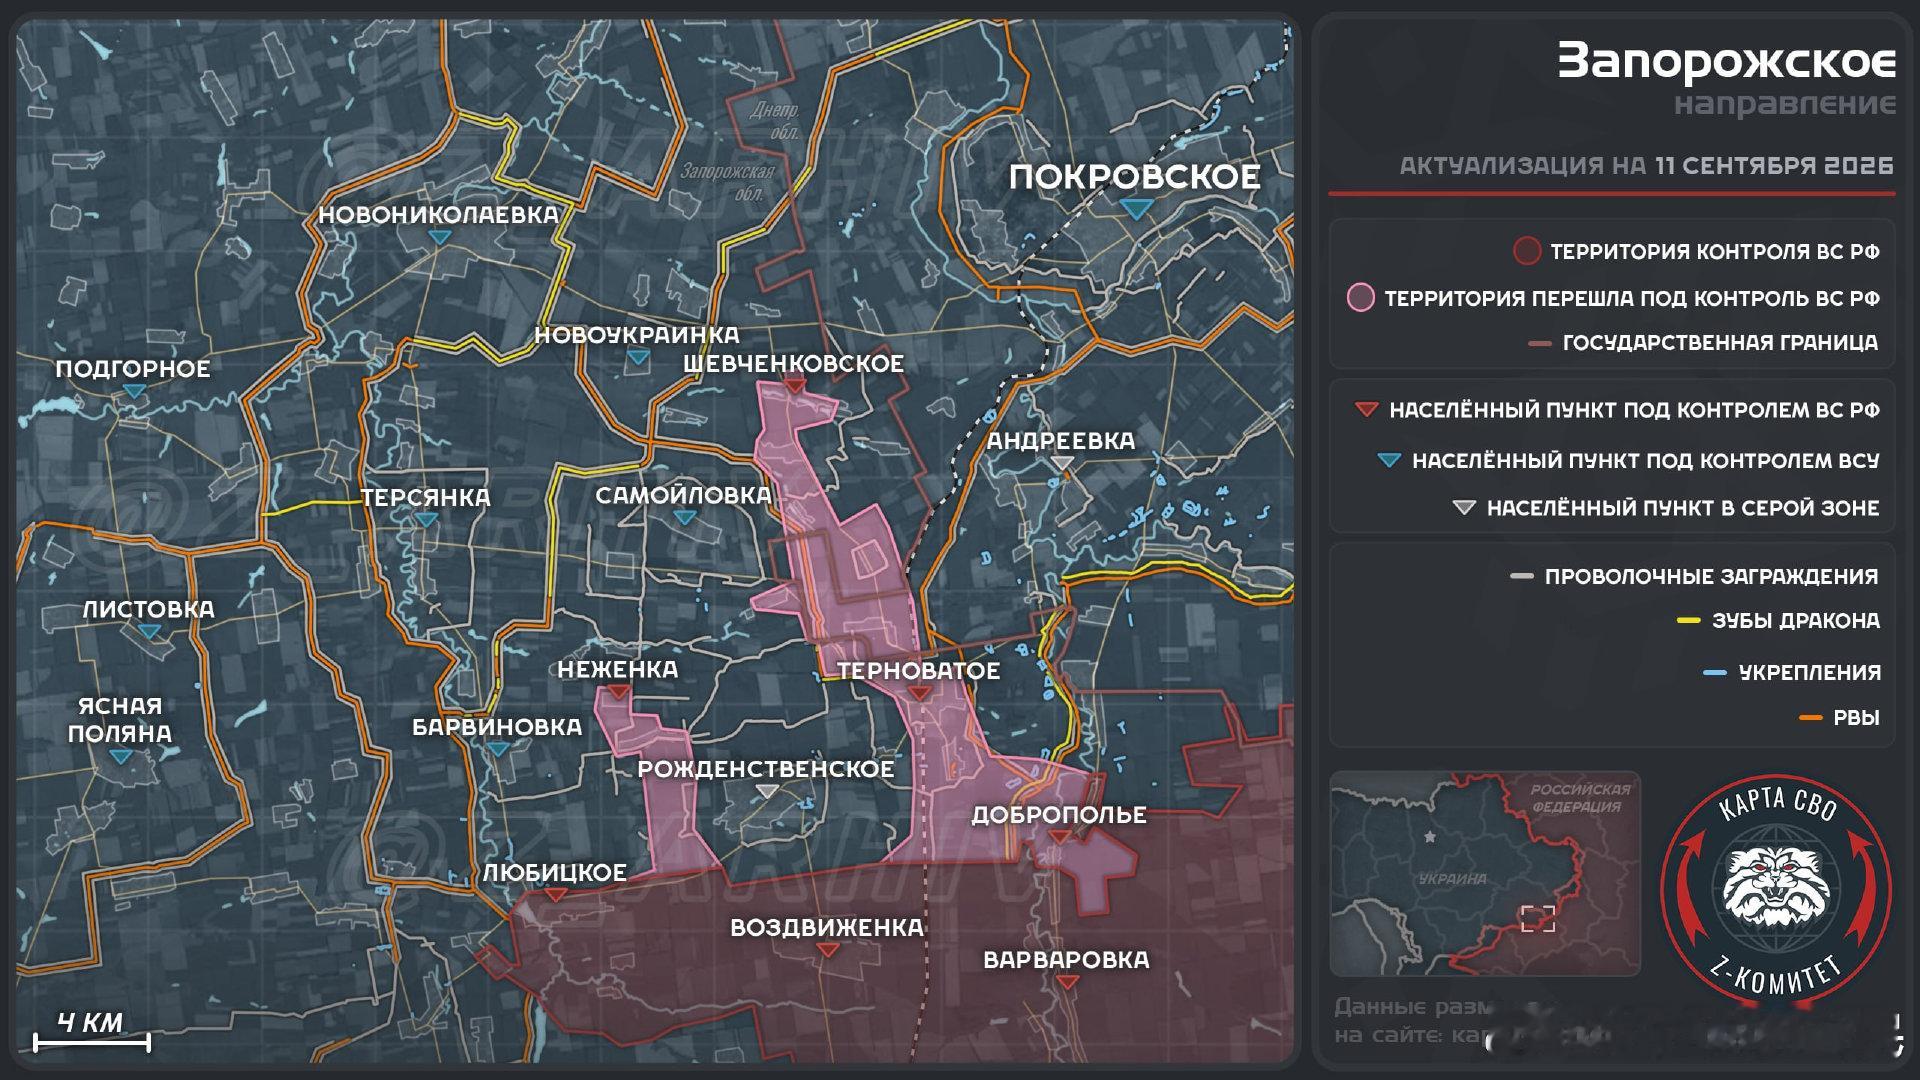
Task: Select the Andreevka grey zone marker
Action: tap(1062, 463)
